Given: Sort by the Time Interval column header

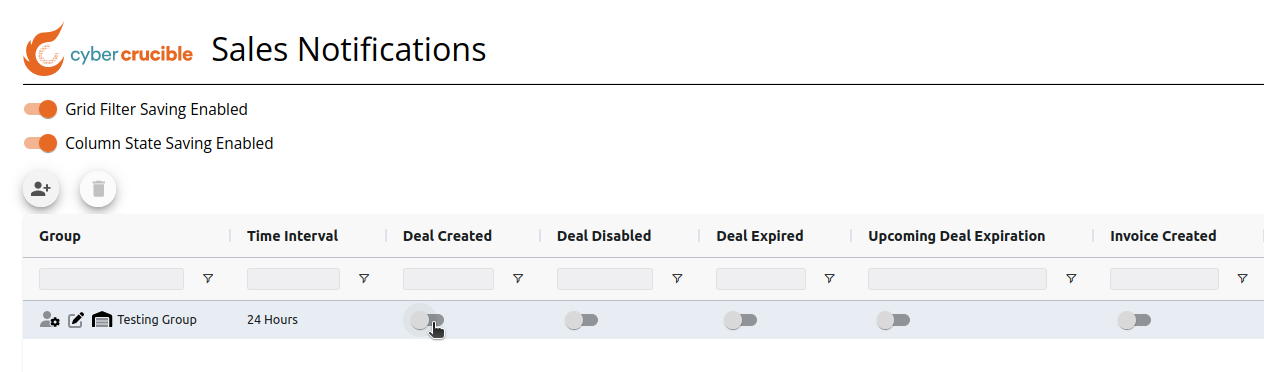Looking at the screenshot, I should [x=292, y=236].
